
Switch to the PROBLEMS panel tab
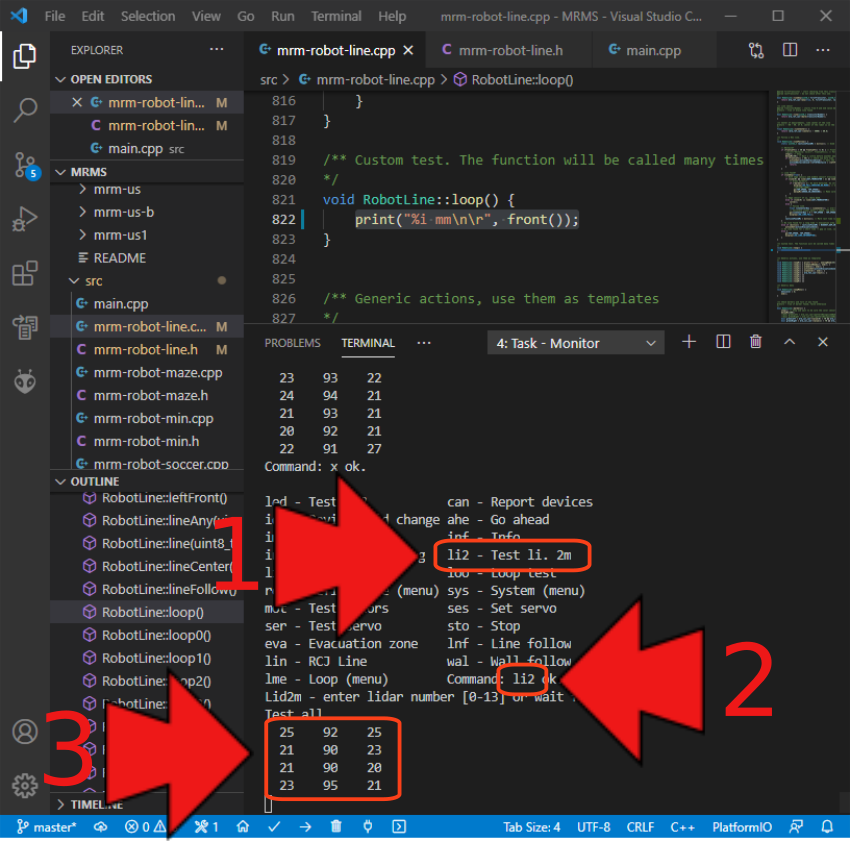tap(292, 343)
